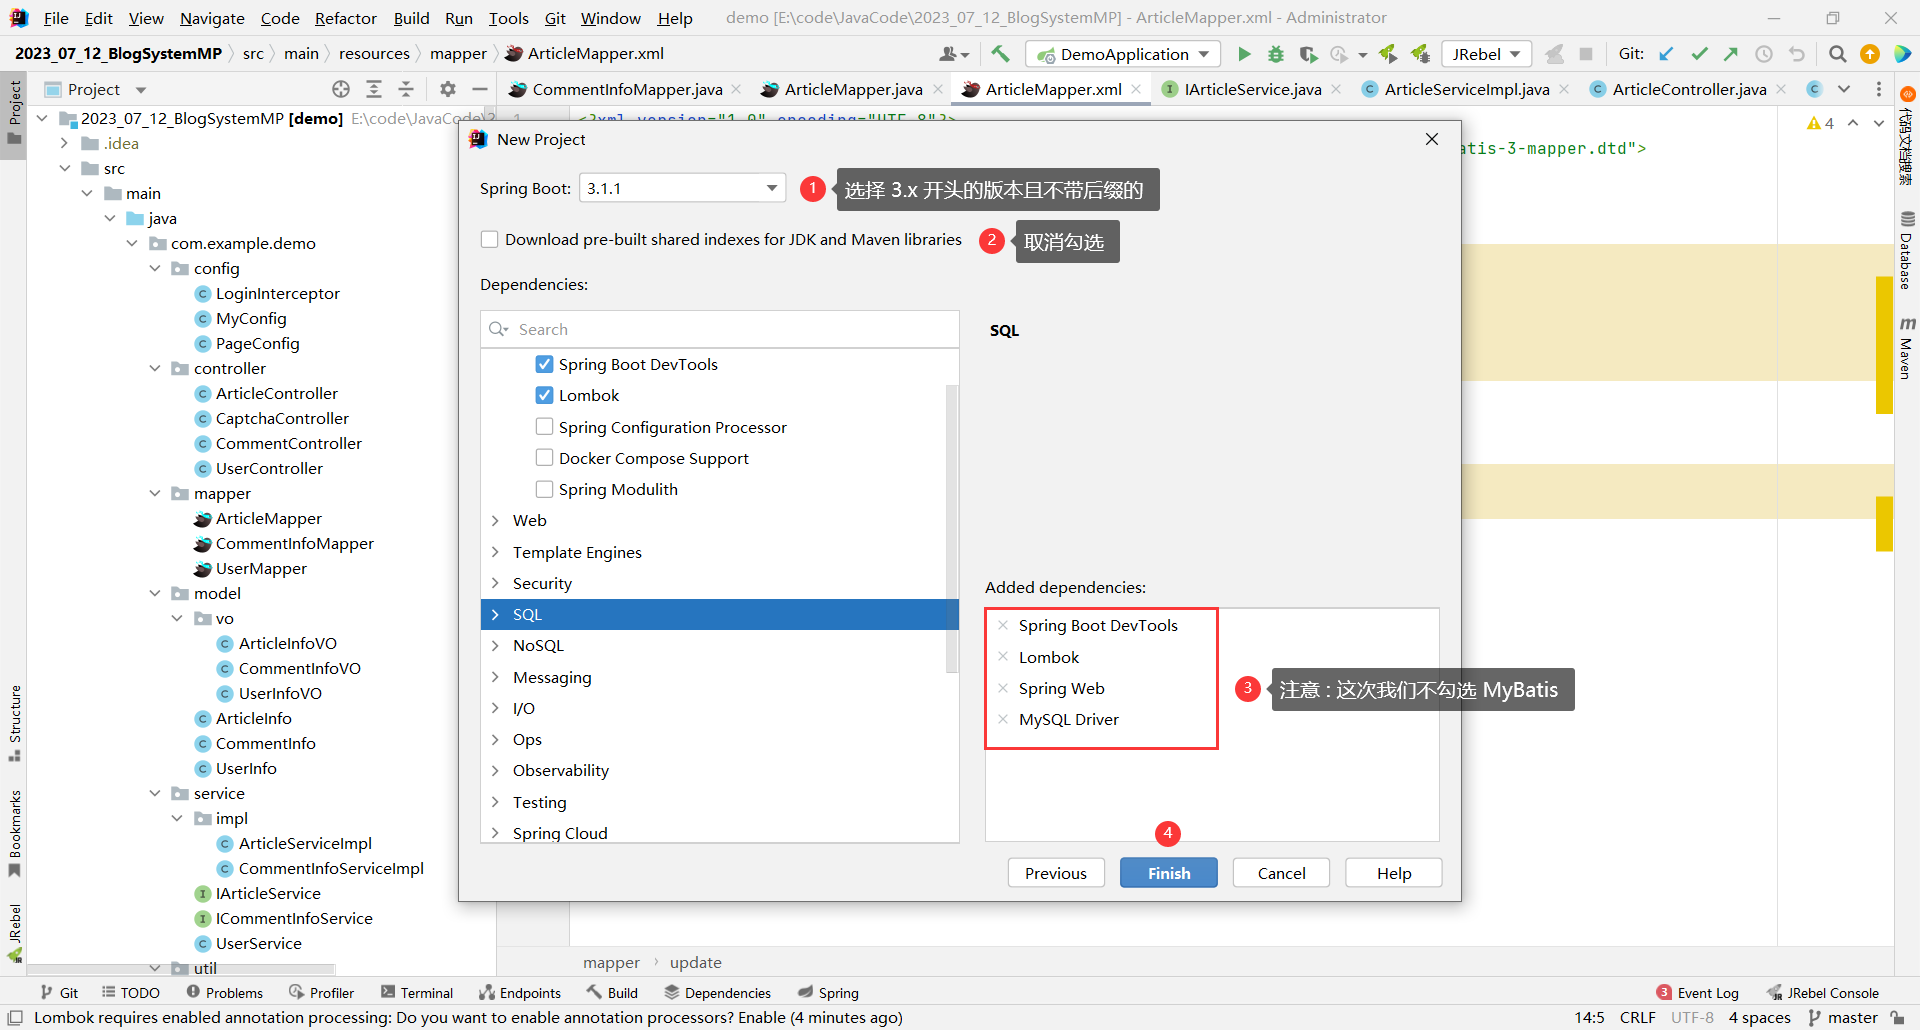Screen dimensions: 1920x1030
Task: Go back with the Previous button
Action: coord(1056,873)
